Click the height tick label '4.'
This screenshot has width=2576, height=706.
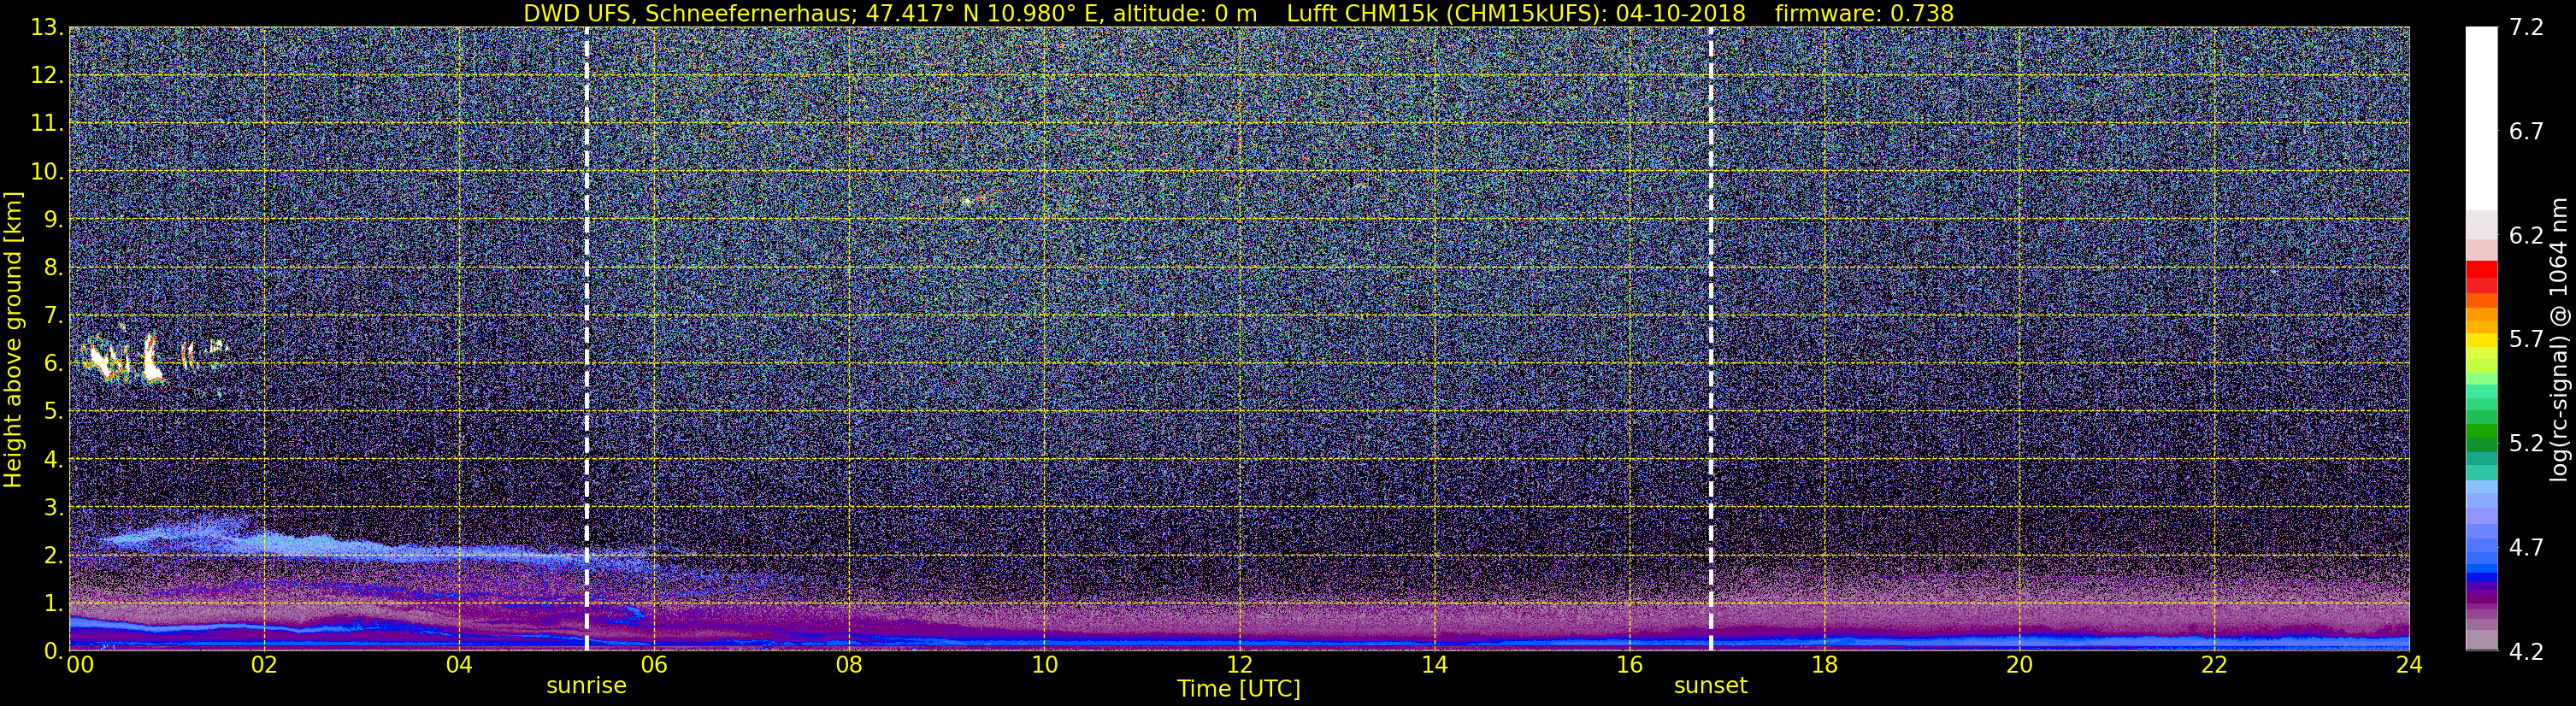pos(54,459)
